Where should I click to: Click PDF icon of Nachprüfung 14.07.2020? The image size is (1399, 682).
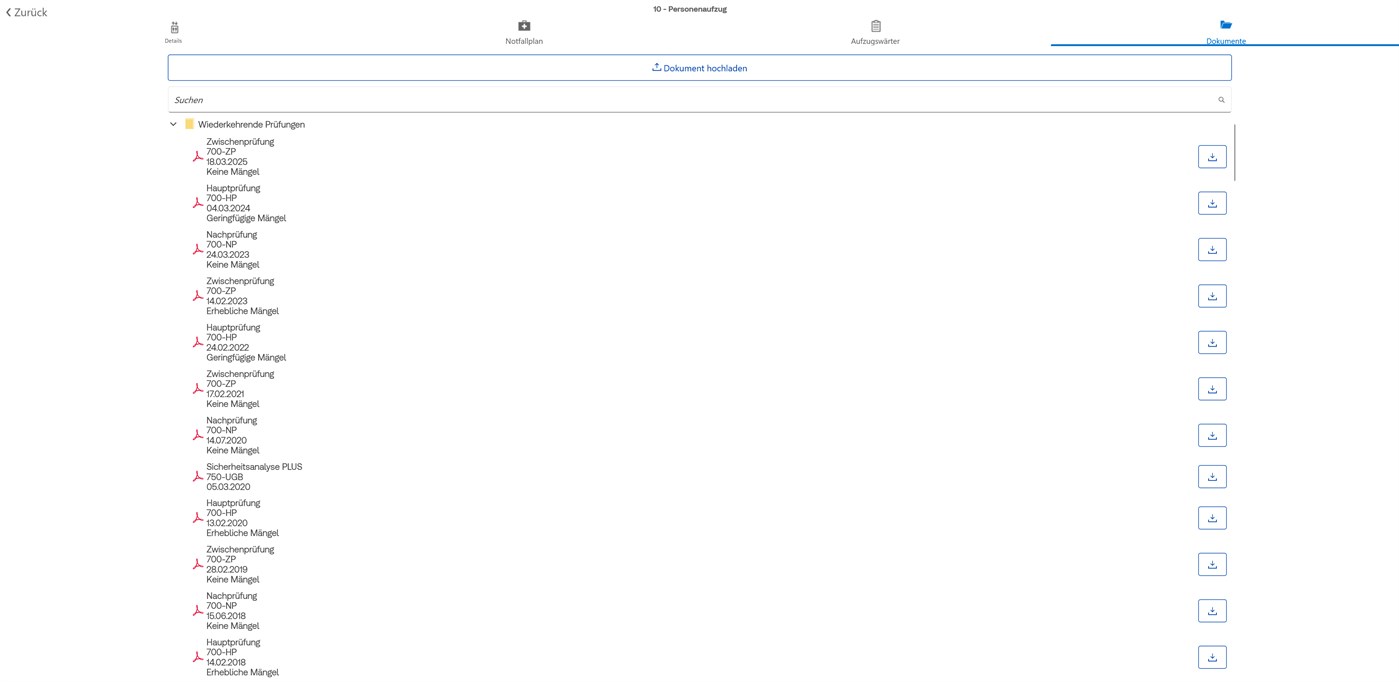197,435
